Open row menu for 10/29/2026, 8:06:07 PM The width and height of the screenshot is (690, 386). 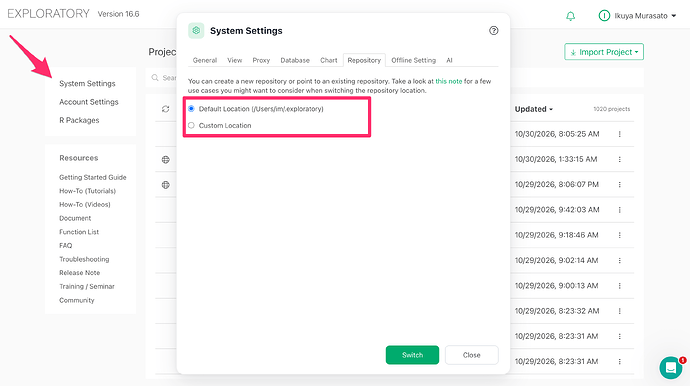pyautogui.click(x=619, y=184)
